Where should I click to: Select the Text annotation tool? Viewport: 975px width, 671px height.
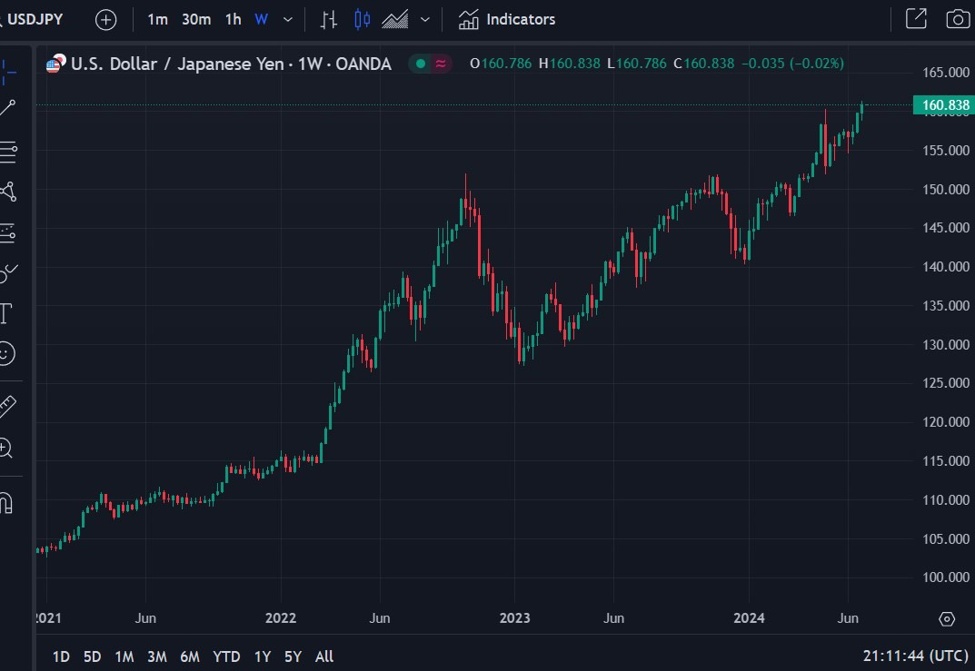(x=6, y=313)
